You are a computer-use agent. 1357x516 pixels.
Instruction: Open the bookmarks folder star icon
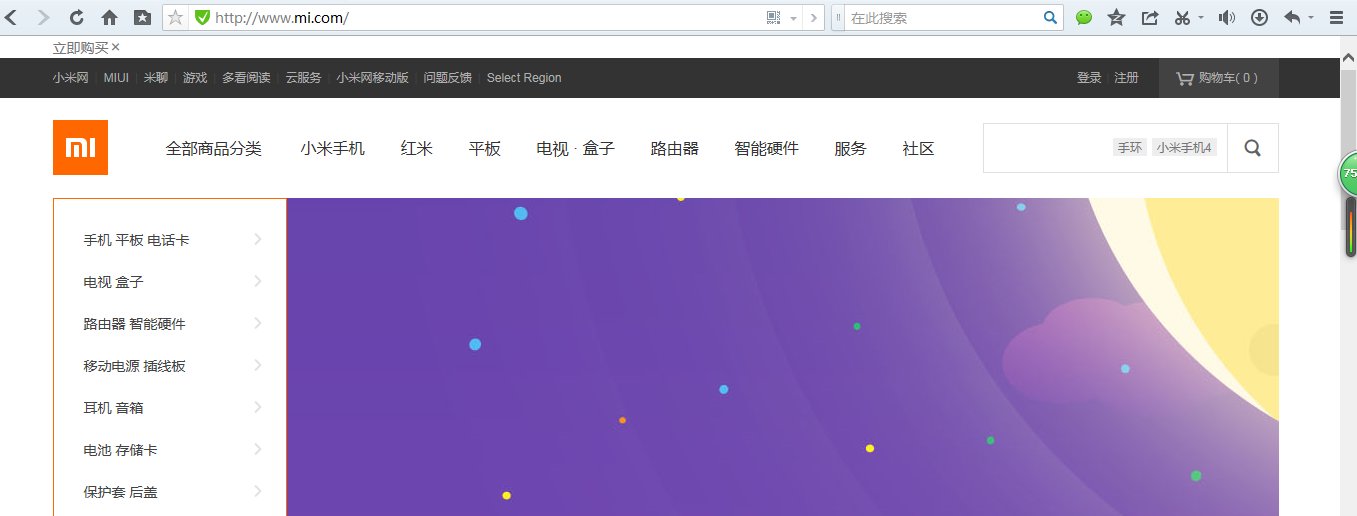143,17
